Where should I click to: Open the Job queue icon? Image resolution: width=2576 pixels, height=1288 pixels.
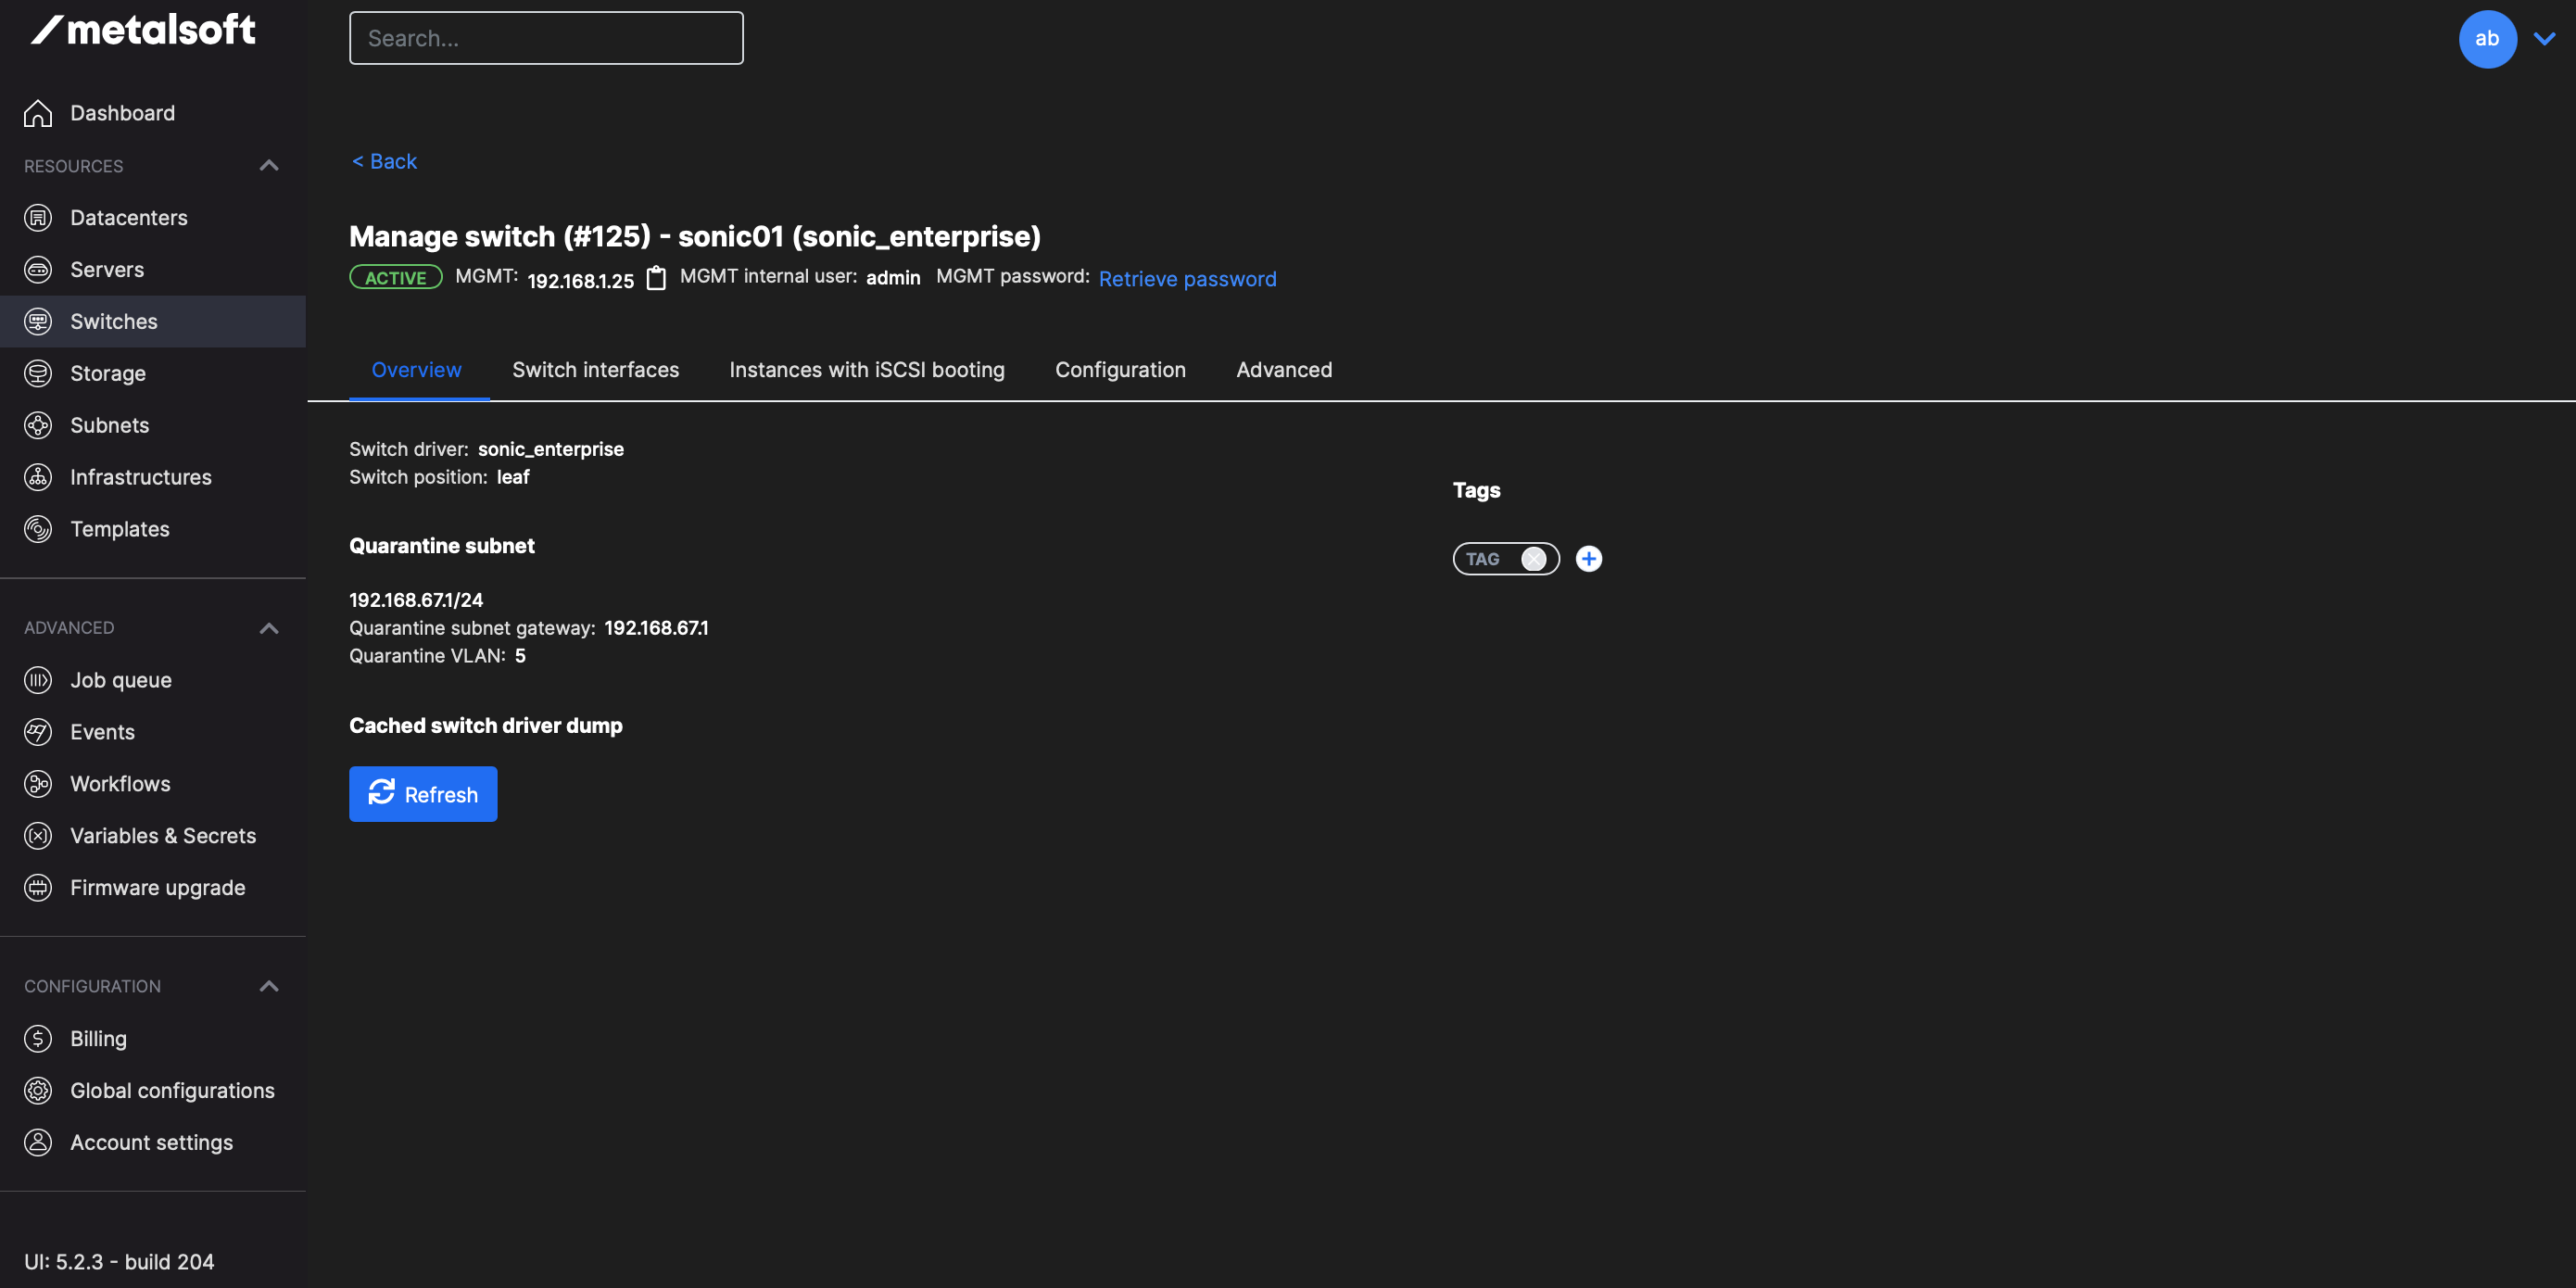click(x=38, y=680)
